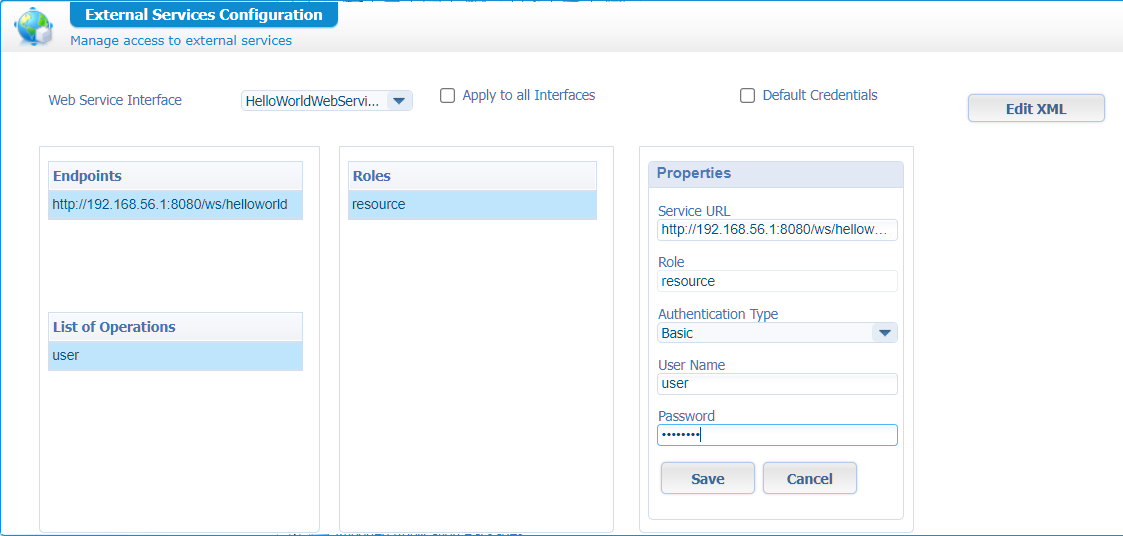Click the User Name text field
The height and width of the screenshot is (536, 1123).
tap(776, 384)
